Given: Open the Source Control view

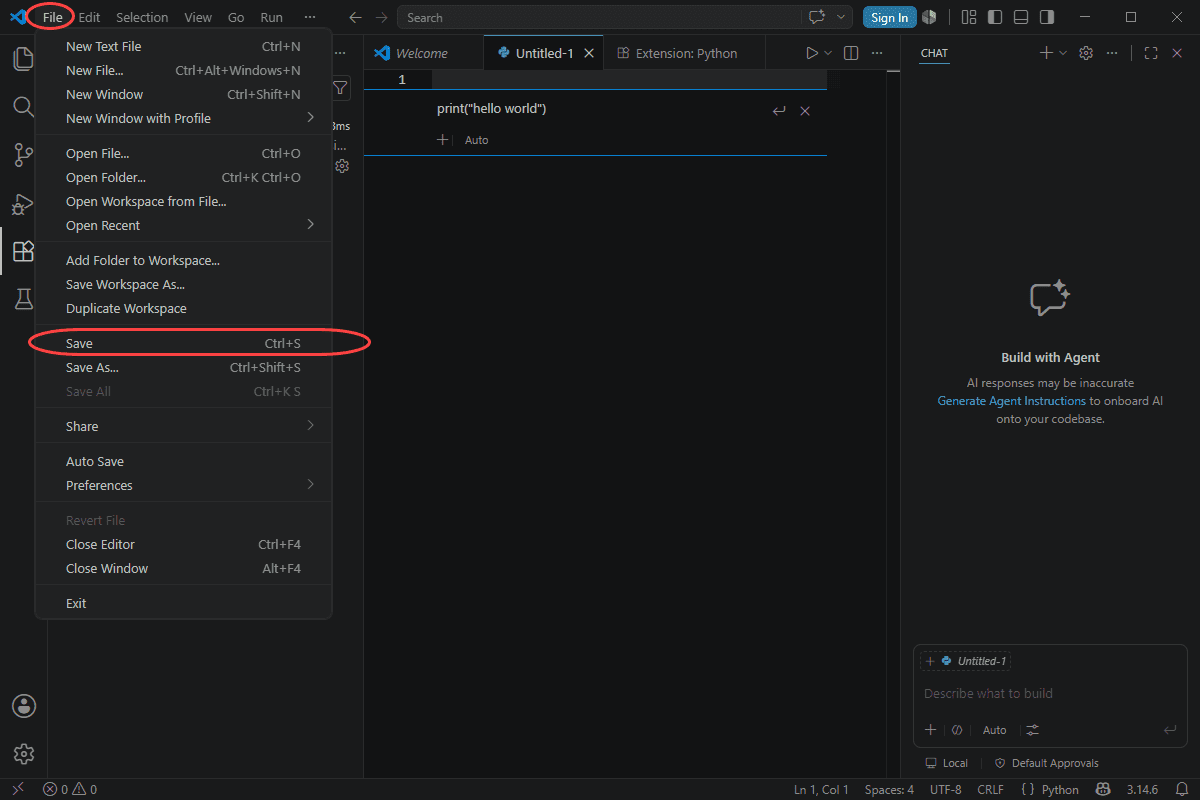Looking at the screenshot, I should click(x=23, y=155).
